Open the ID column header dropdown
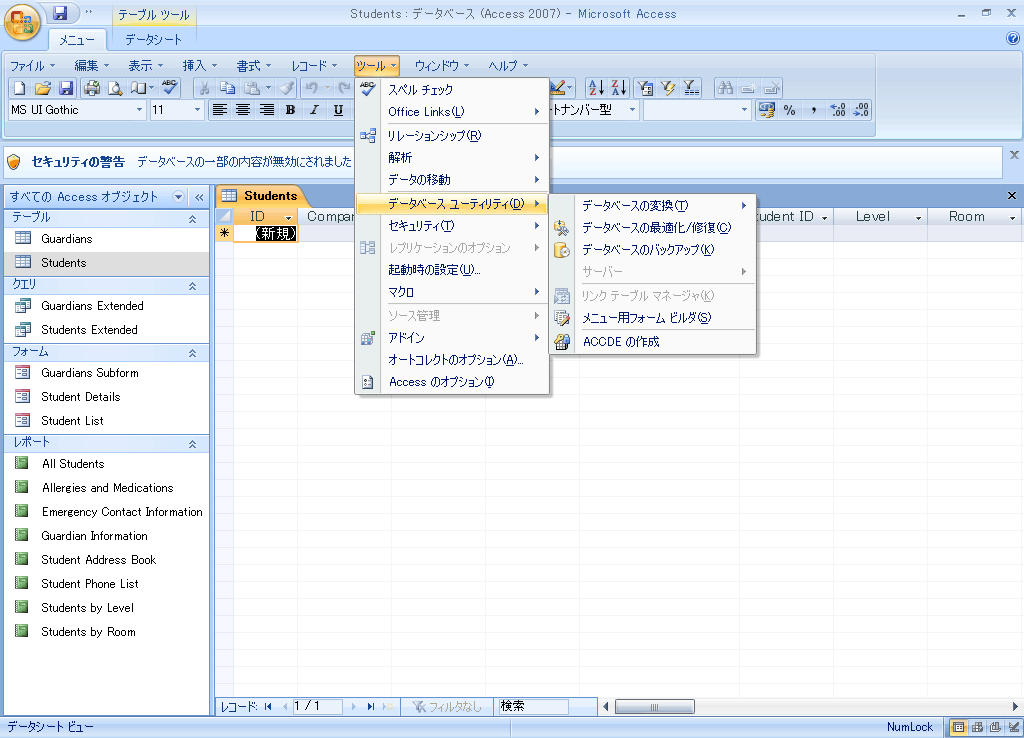The image size is (1024, 738). pos(288,217)
